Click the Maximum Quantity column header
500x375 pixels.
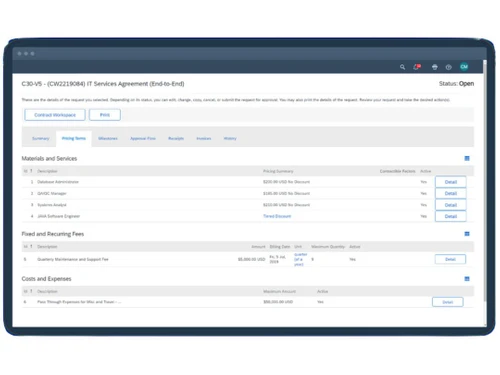coord(328,247)
